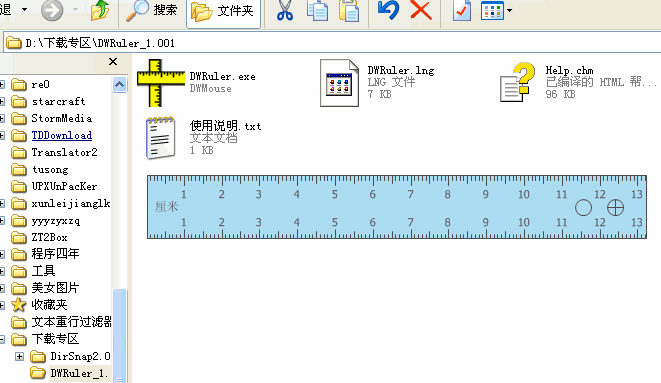Viewport: 661px width, 383px height.
Task: Select the DWRuler.exe ruler icon
Action: click(161, 83)
